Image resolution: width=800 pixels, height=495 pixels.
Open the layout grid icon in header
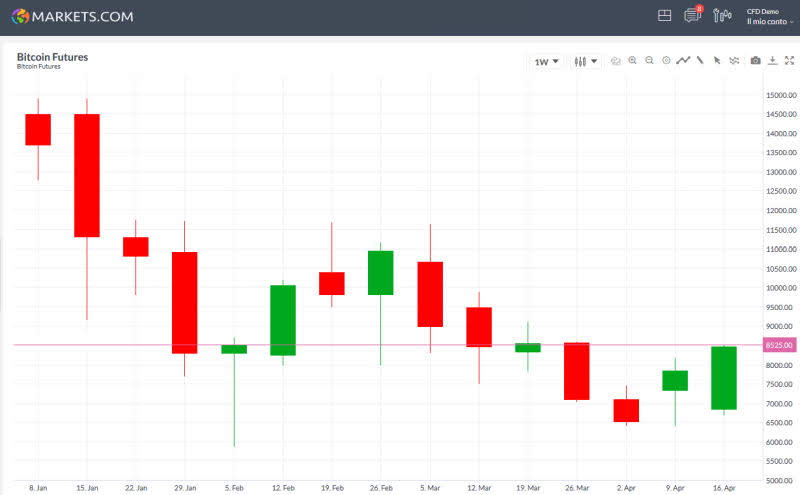[664, 16]
